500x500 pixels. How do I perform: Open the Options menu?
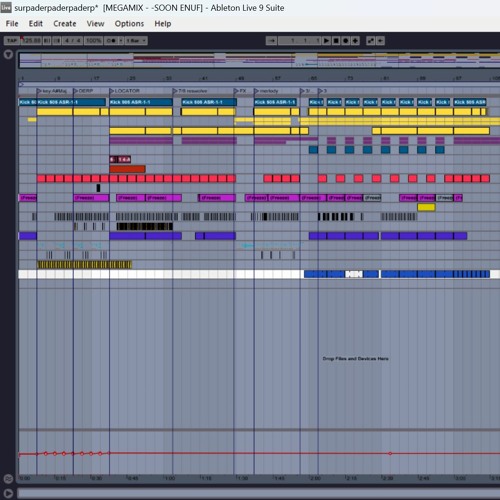(x=129, y=24)
